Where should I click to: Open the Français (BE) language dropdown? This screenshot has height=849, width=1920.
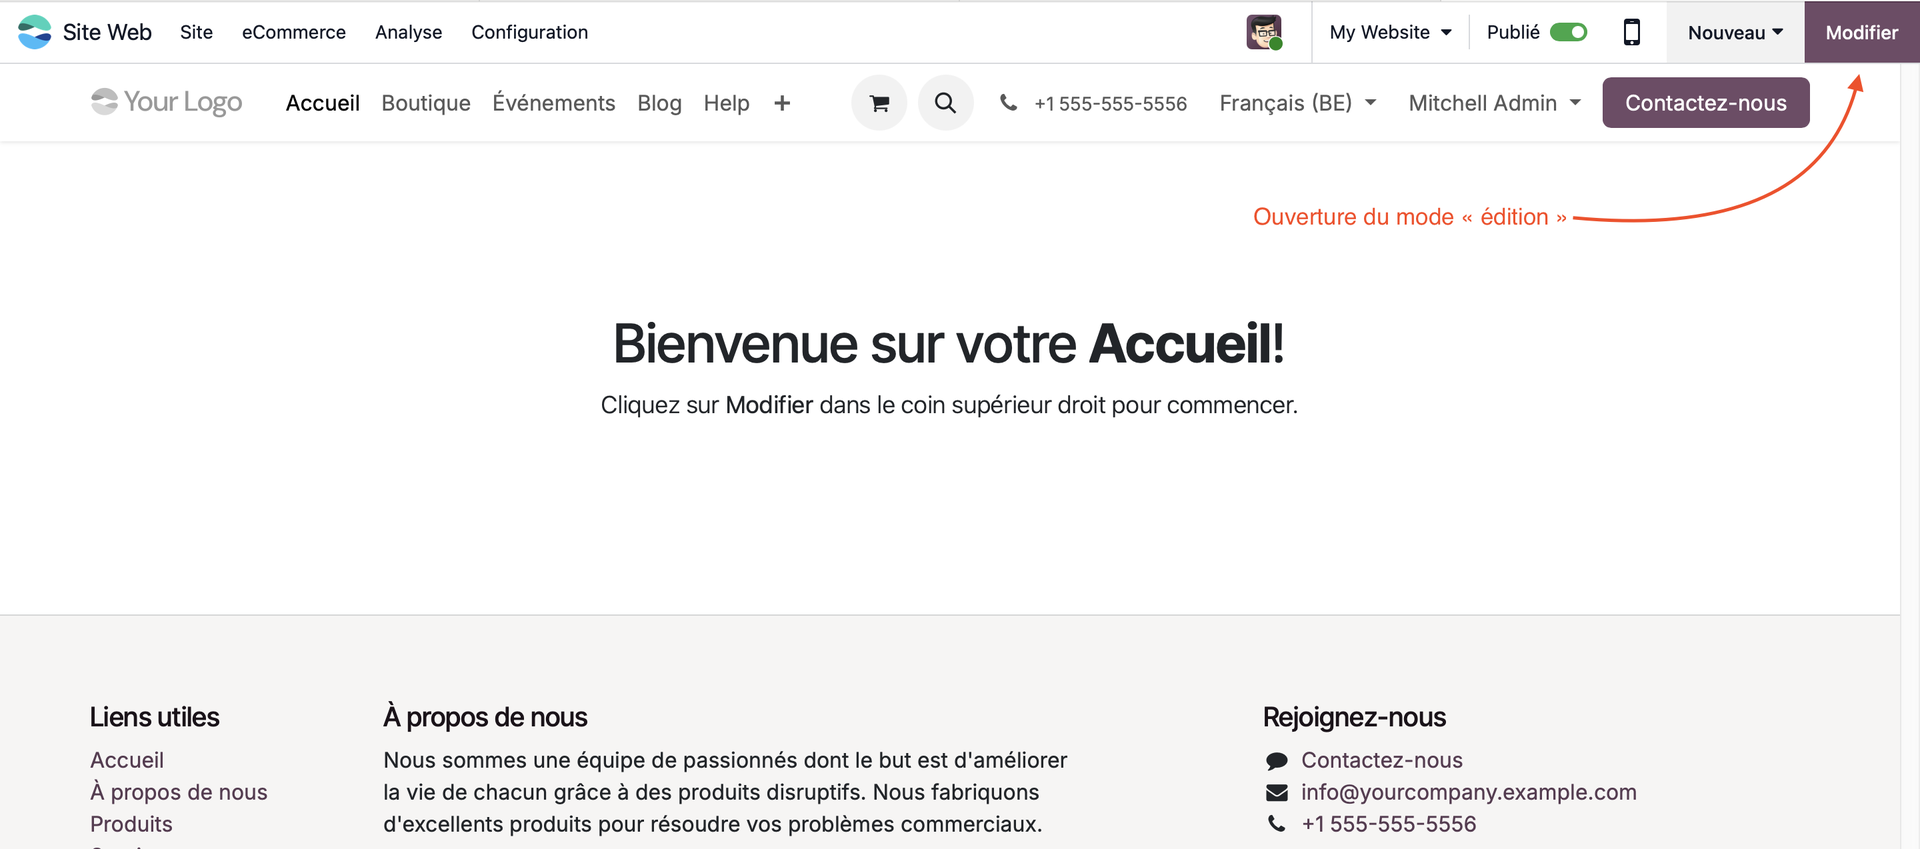point(1297,103)
